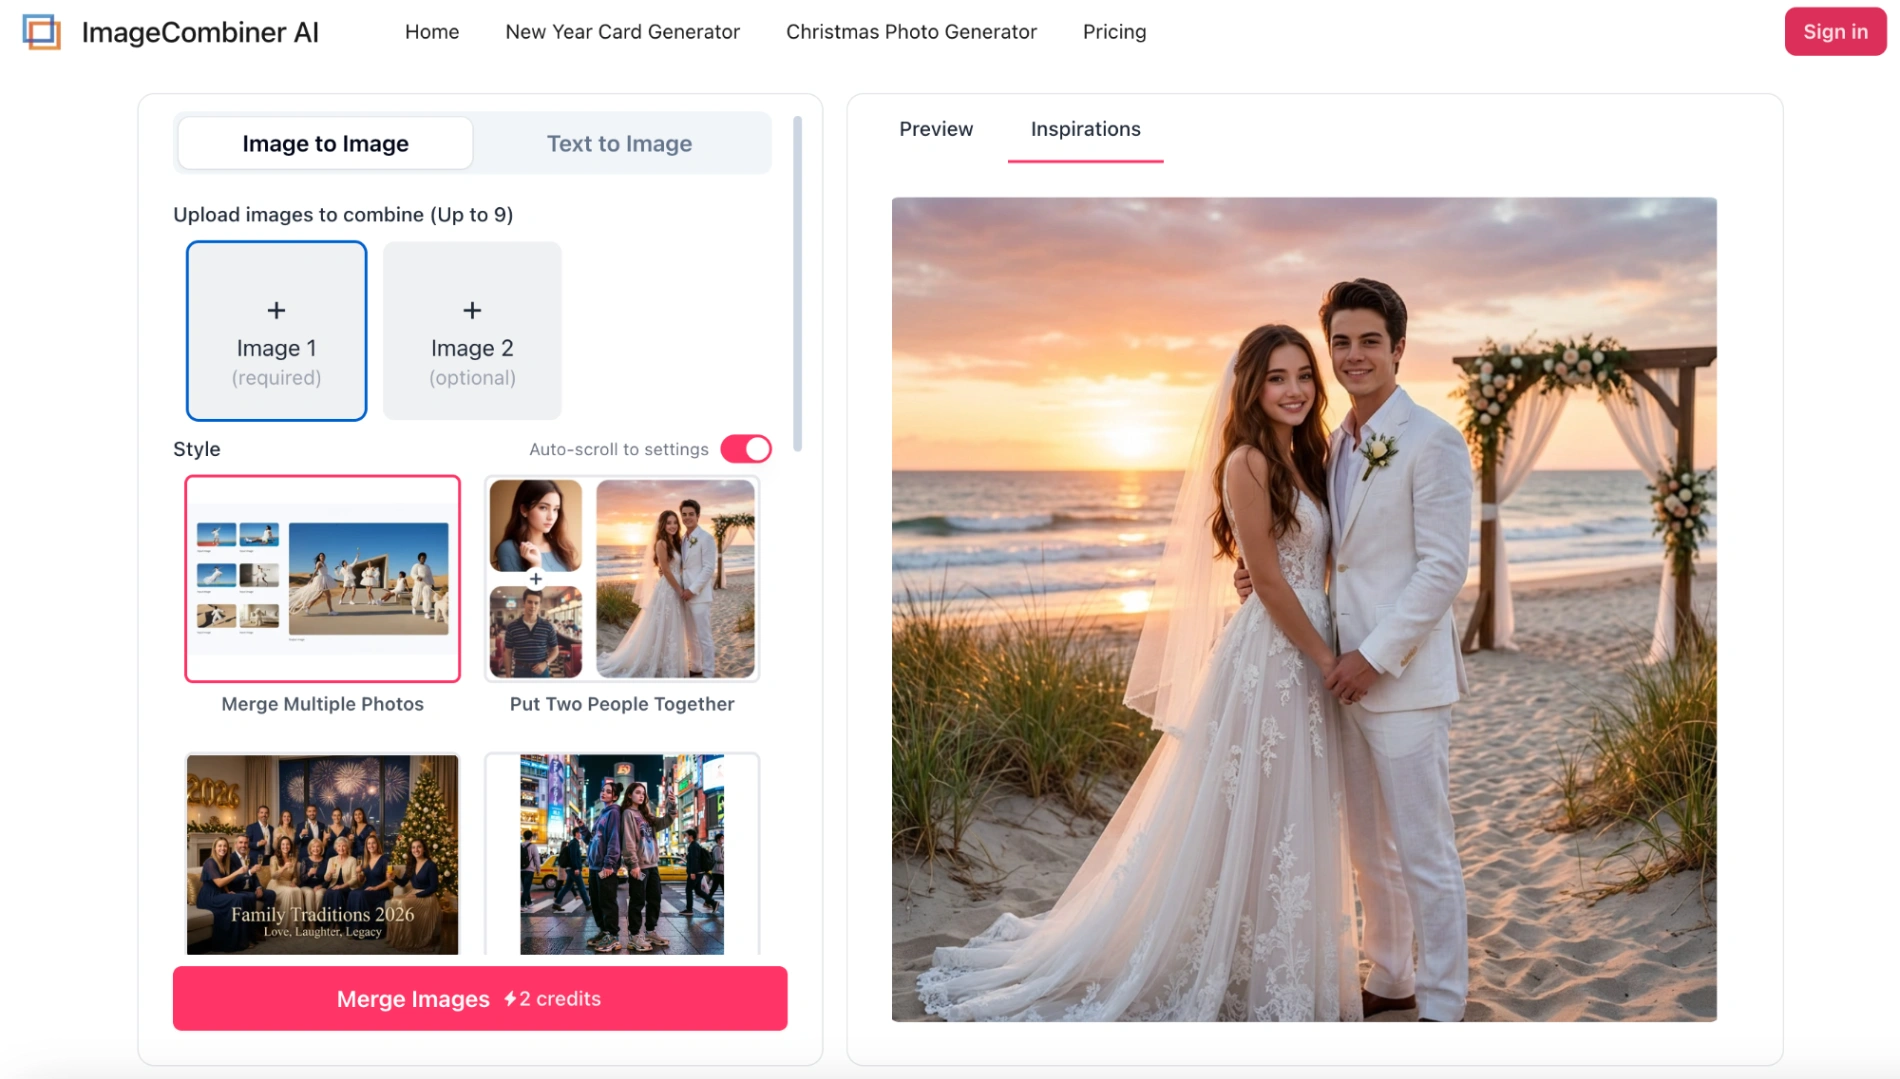This screenshot has width=1900, height=1079.
Task: Open New Year Card Generator page
Action: (622, 32)
